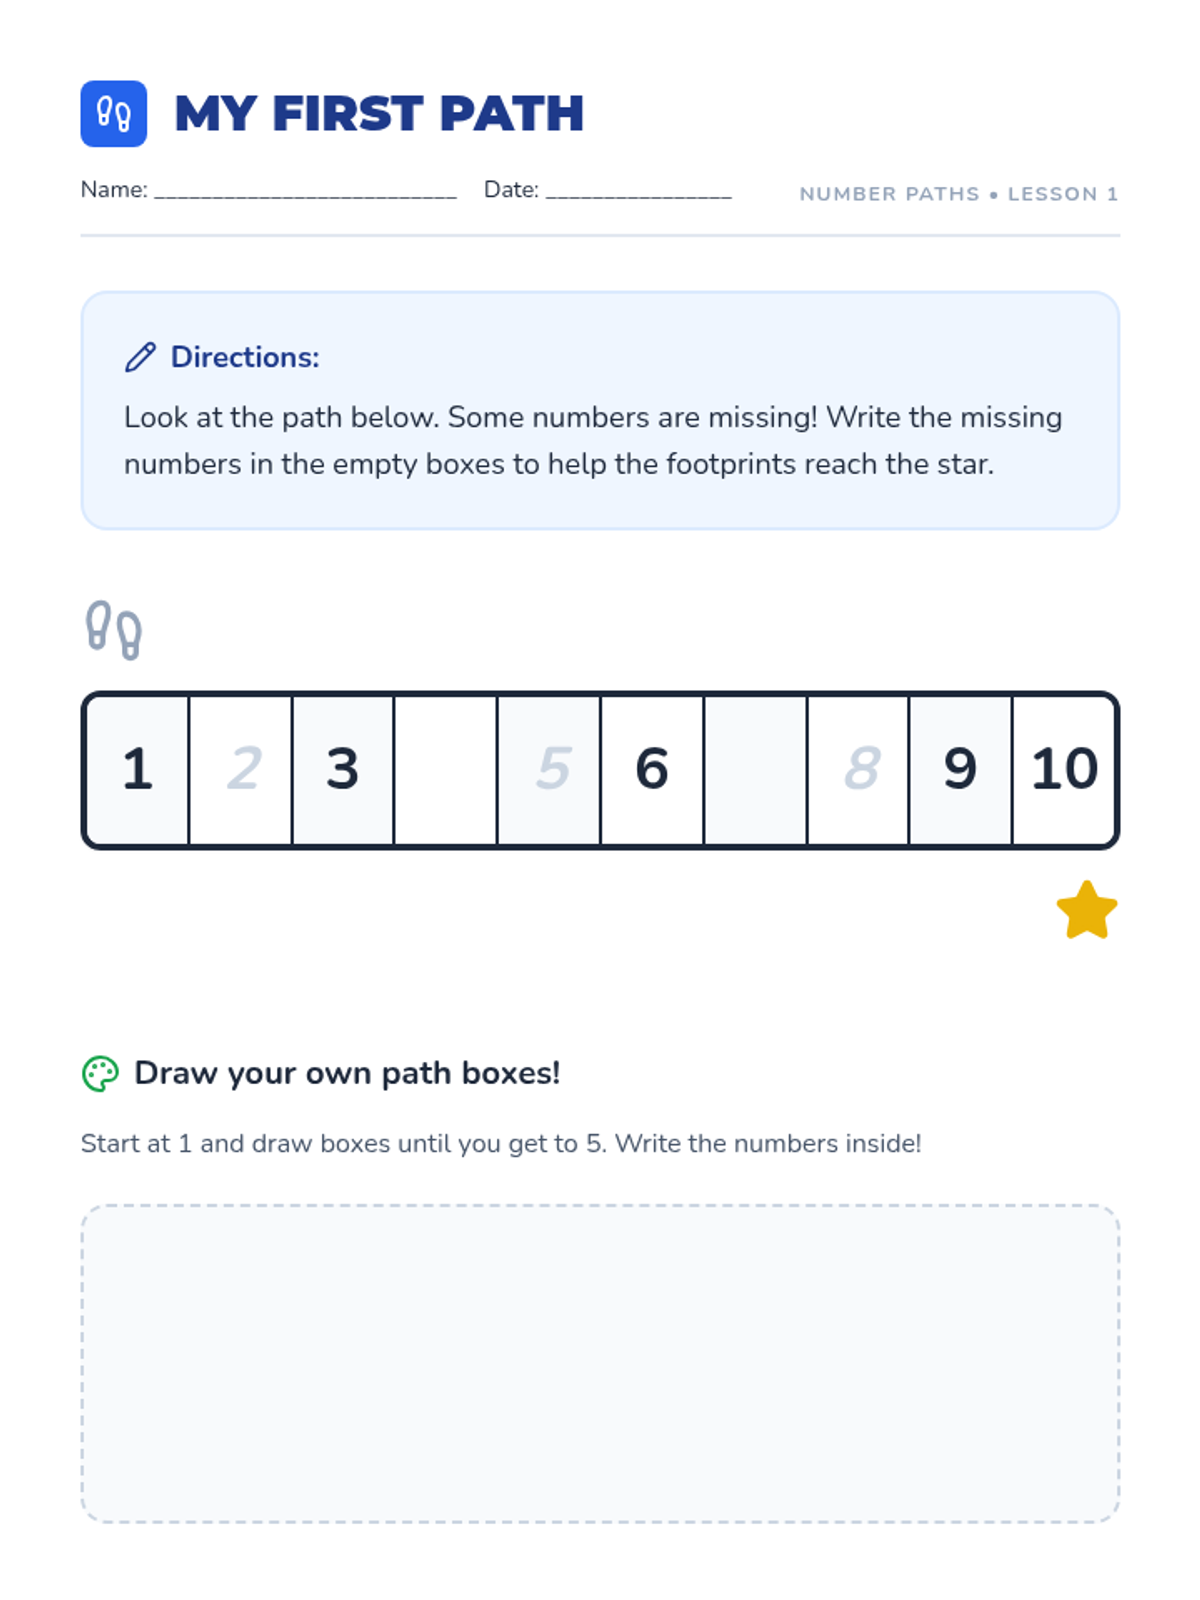Click the faded number 8 box

point(858,770)
